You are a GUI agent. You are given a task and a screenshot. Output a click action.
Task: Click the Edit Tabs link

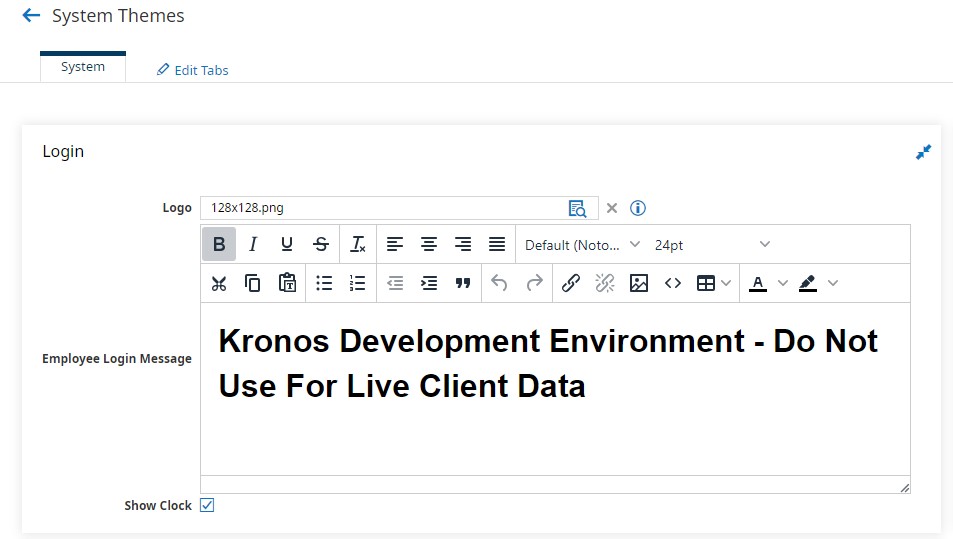coord(193,70)
